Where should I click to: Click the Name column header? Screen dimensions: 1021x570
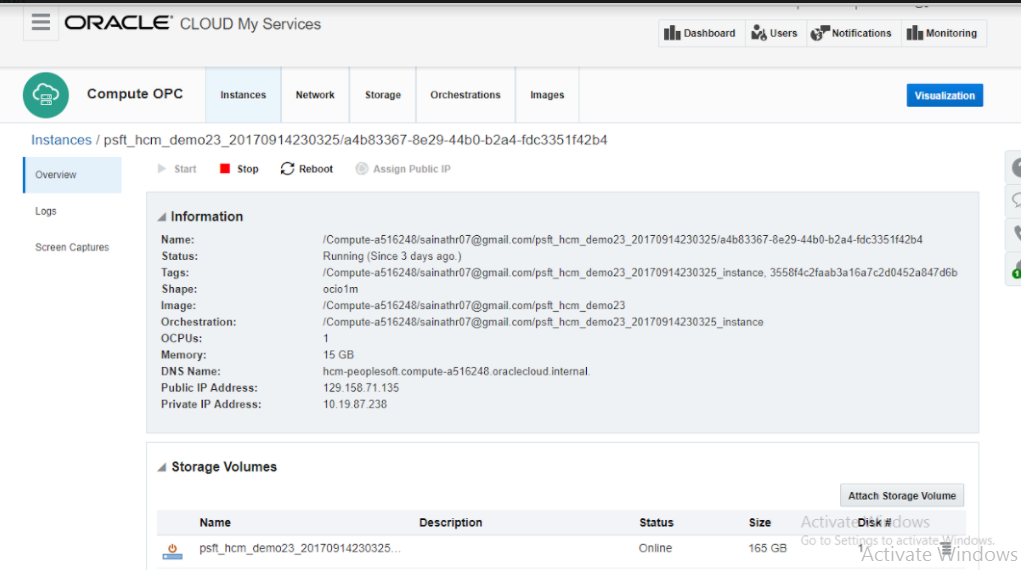click(x=215, y=522)
